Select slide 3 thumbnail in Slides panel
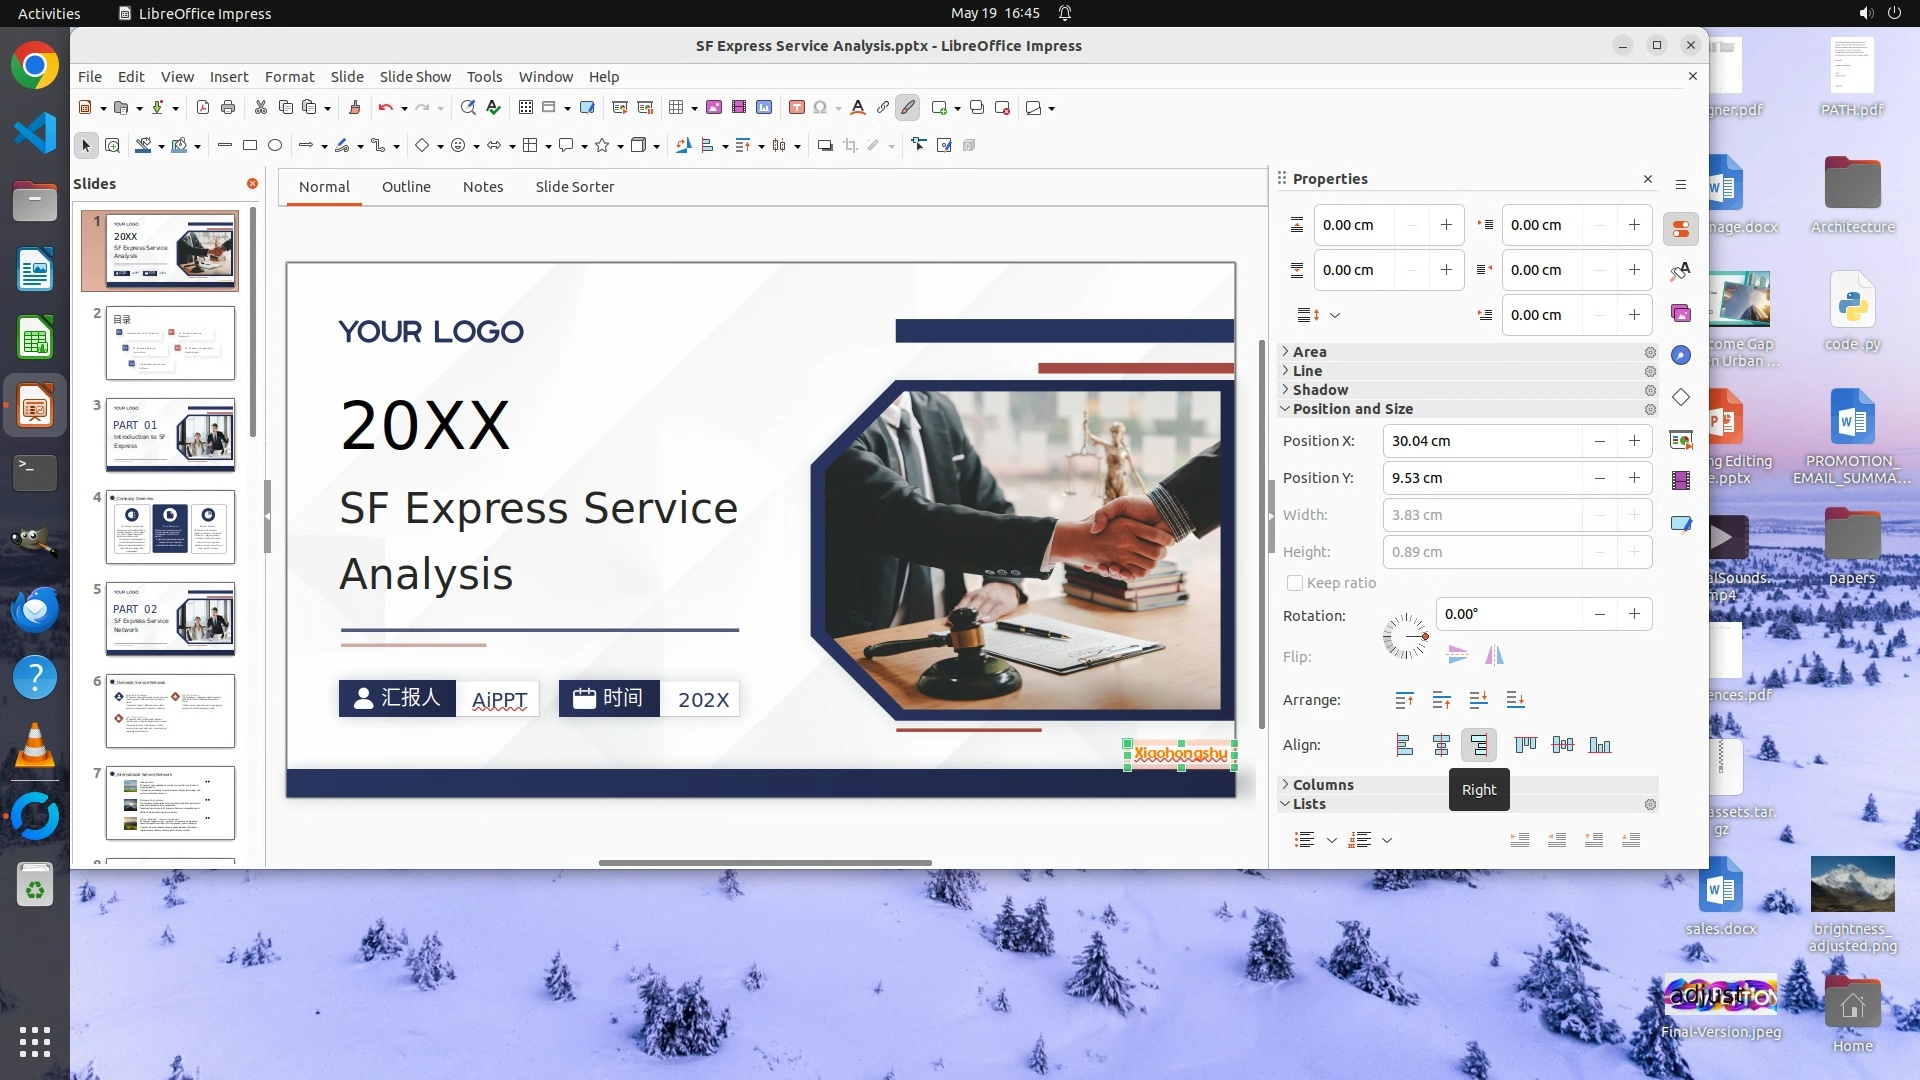The image size is (1920, 1080). click(170, 435)
